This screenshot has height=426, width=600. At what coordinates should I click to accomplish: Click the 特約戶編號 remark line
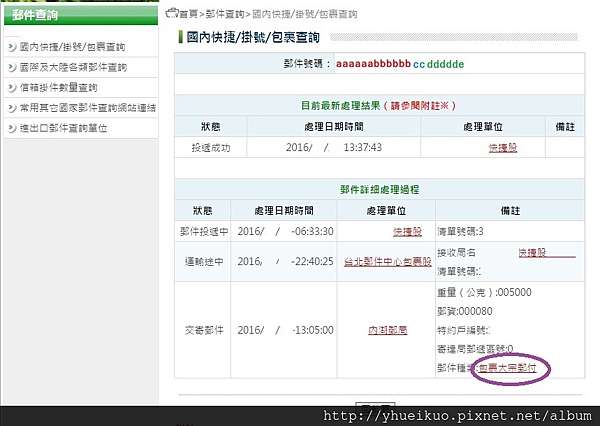(x=464, y=330)
